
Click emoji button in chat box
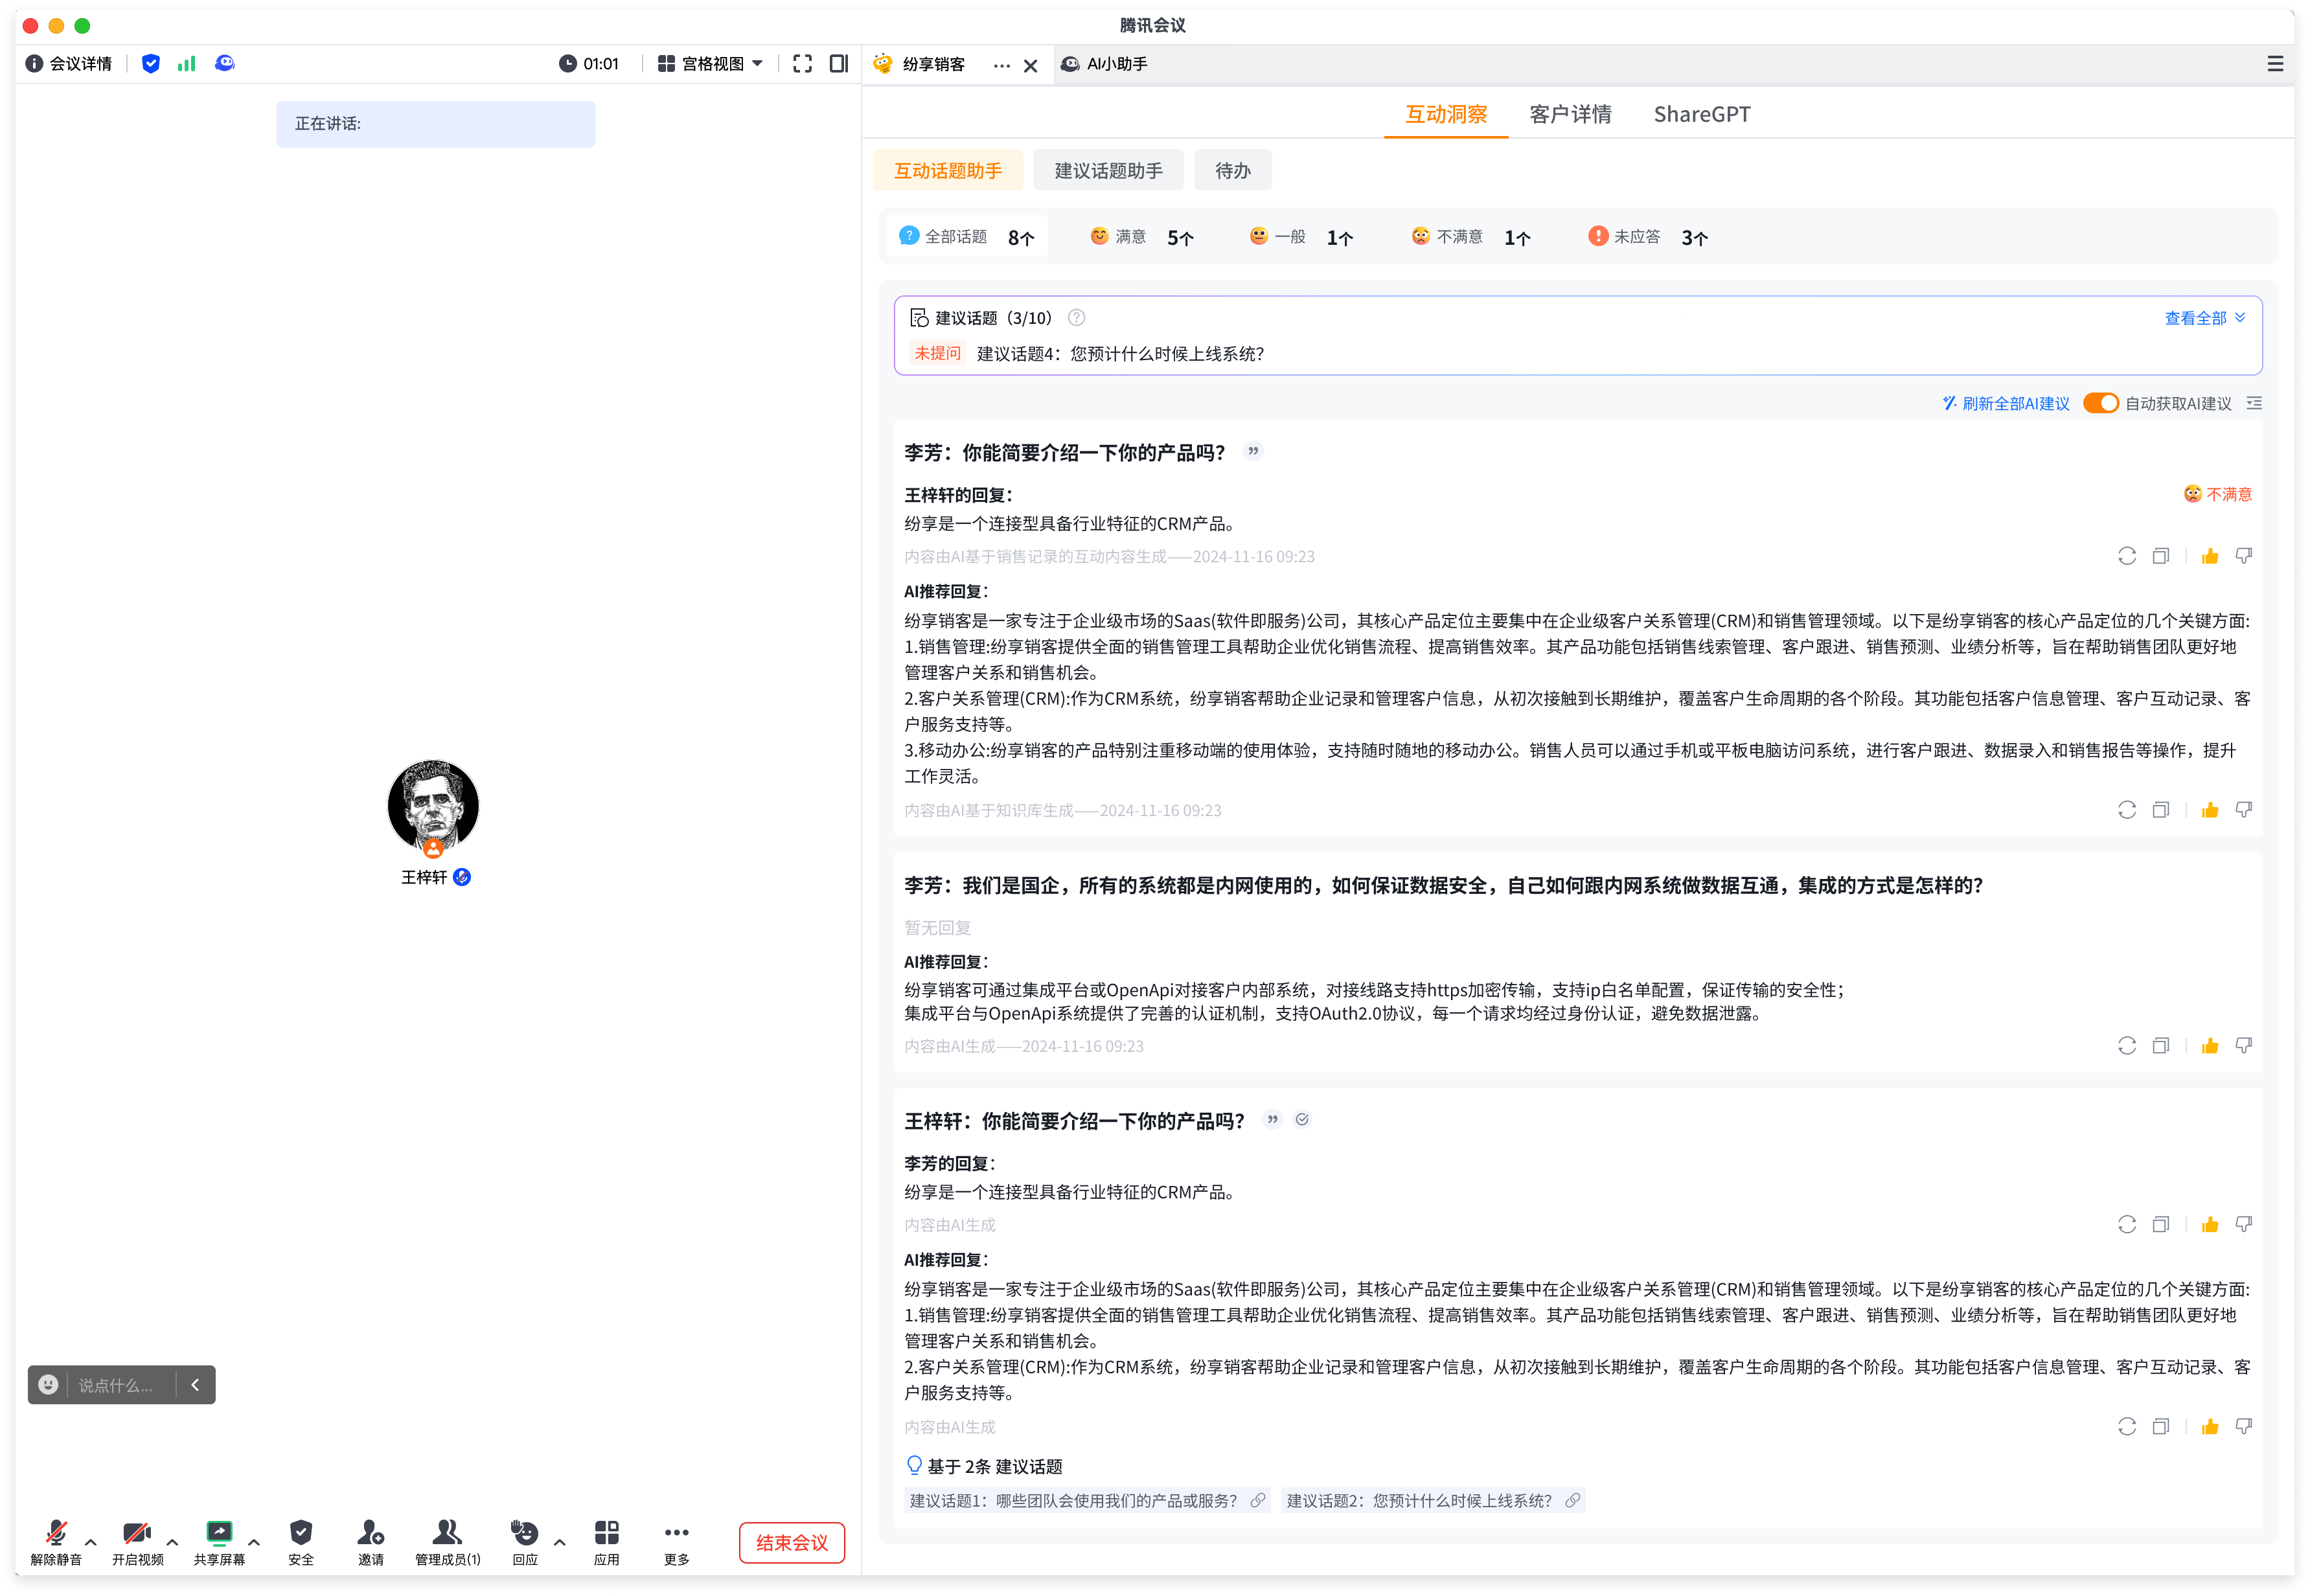[48, 1385]
